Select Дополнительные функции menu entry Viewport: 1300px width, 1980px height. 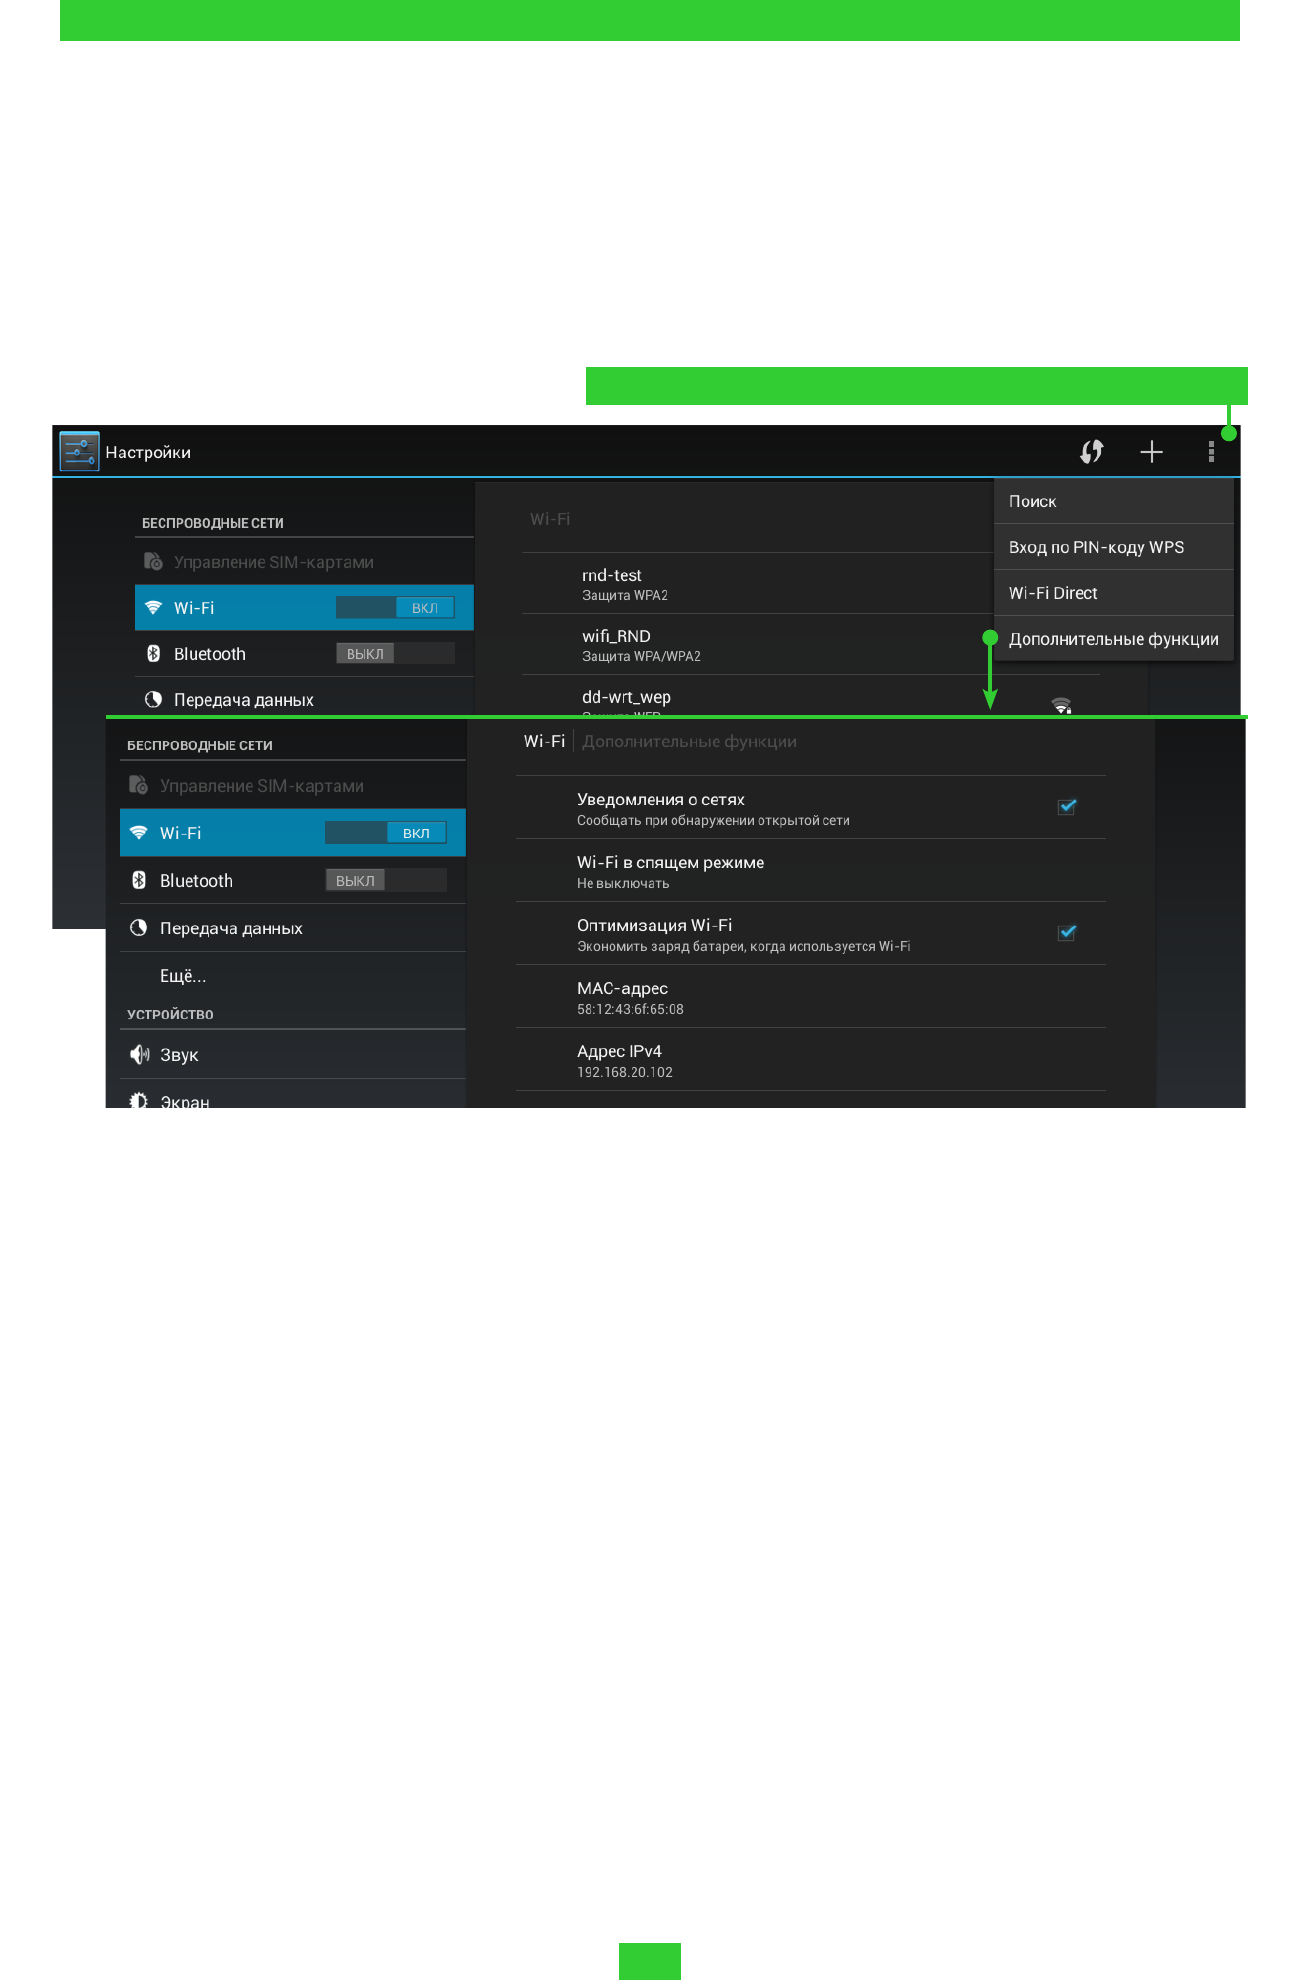coord(1113,639)
